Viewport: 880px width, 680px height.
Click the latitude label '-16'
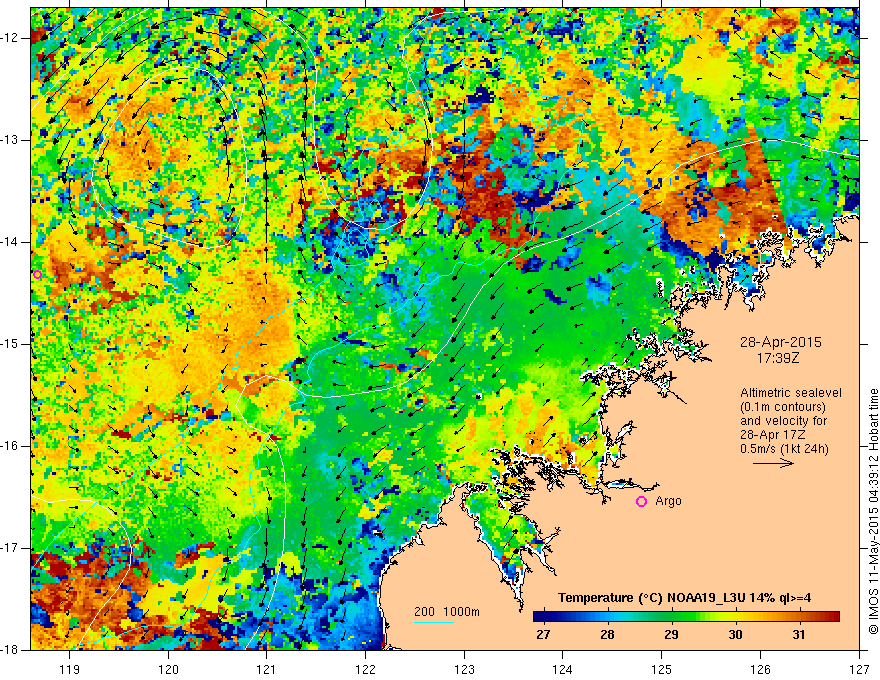coord(10,446)
